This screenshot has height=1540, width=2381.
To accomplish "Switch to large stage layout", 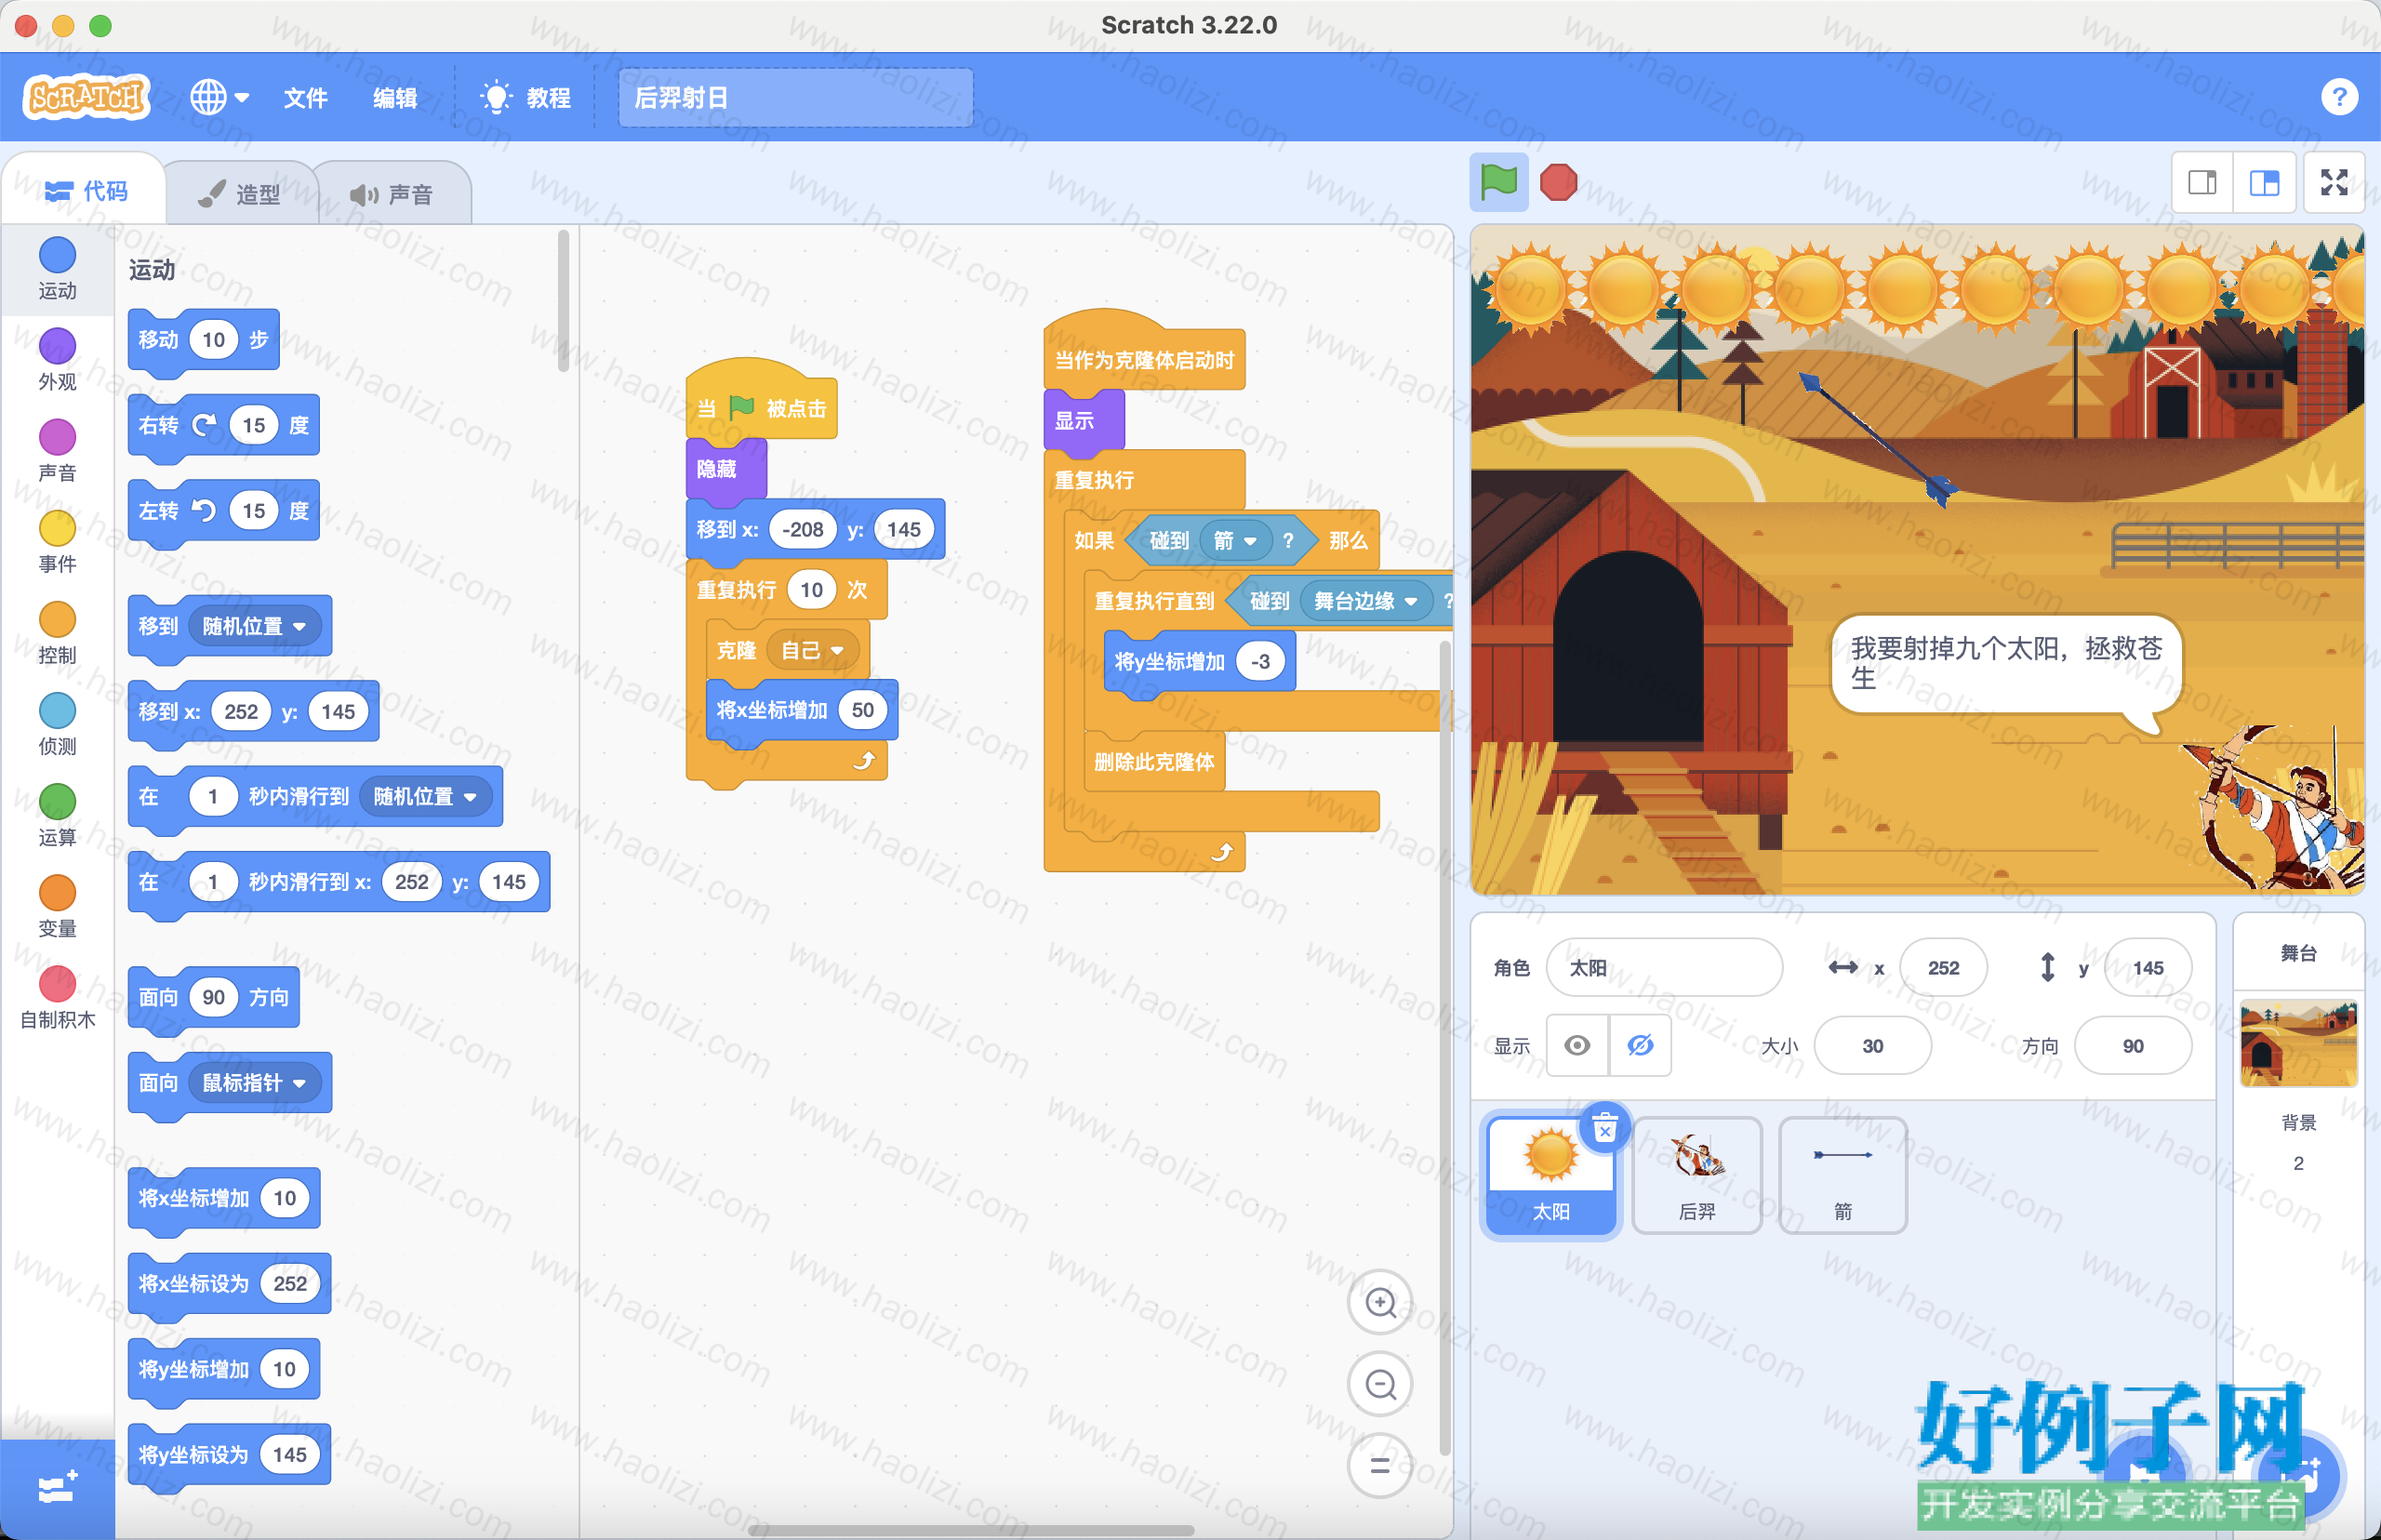I will click(2264, 182).
